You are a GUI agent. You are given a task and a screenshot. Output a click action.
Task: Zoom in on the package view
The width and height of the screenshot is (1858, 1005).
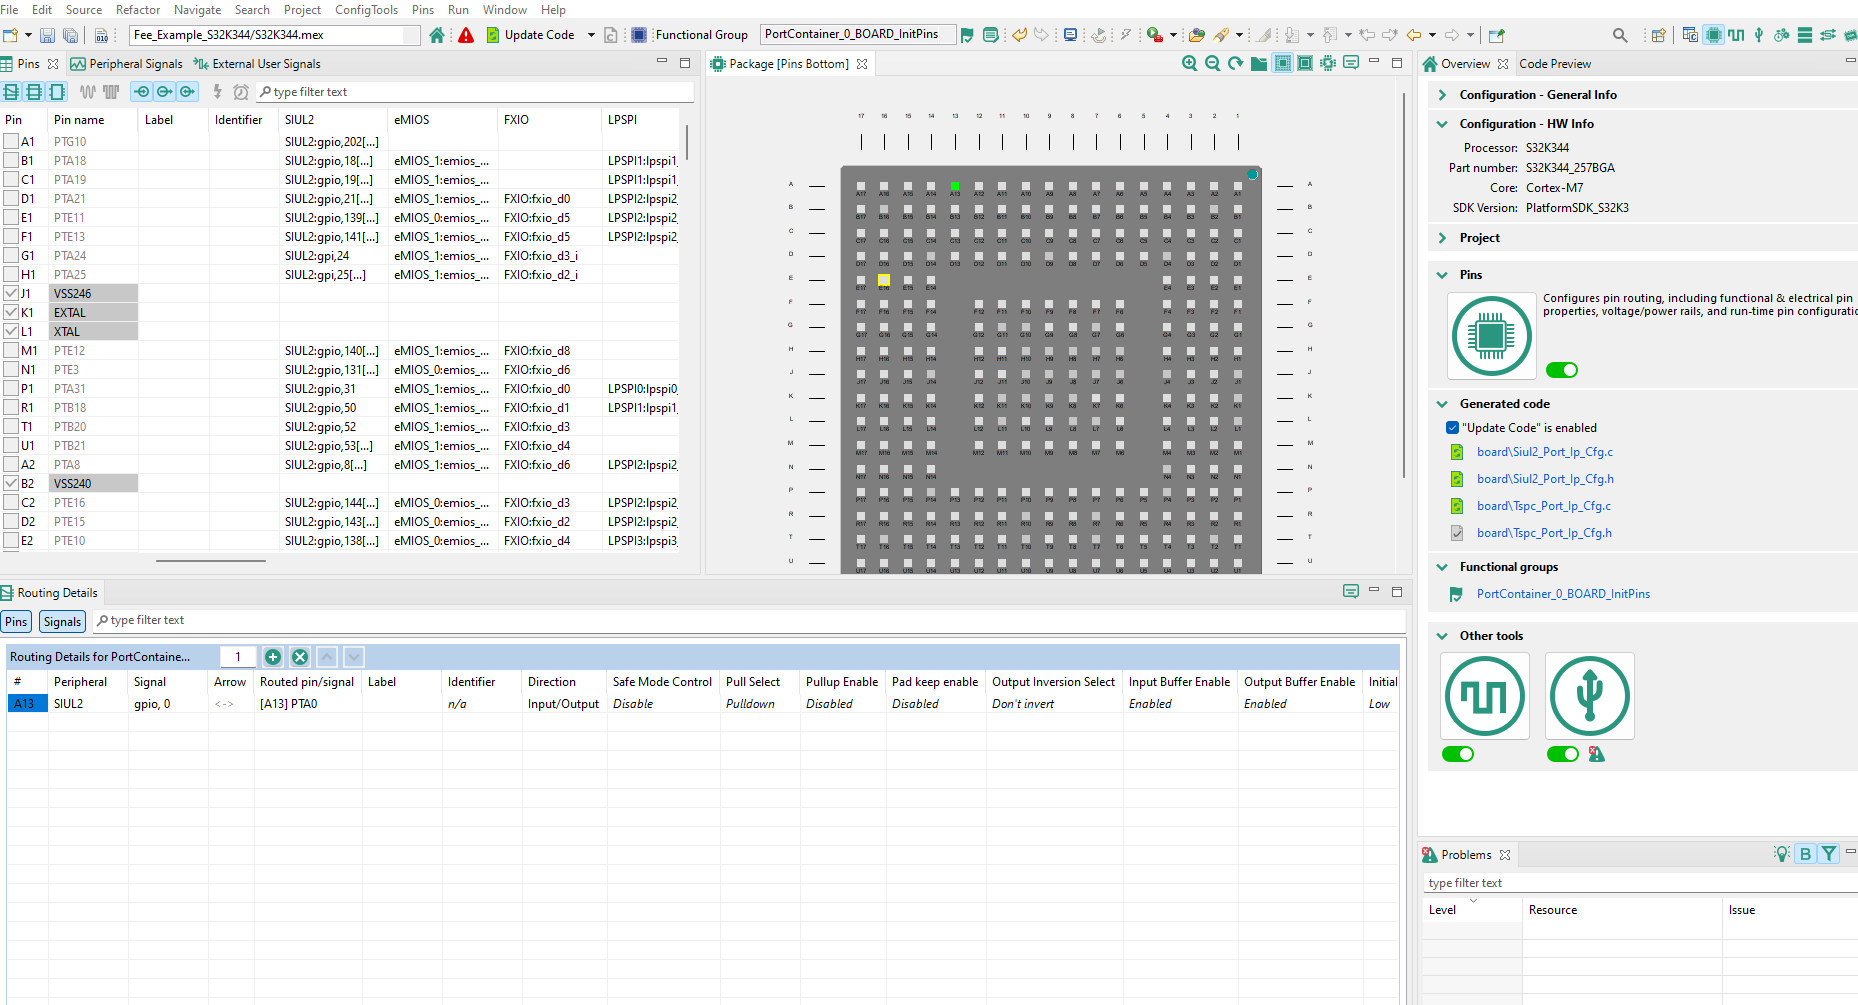1189,63
